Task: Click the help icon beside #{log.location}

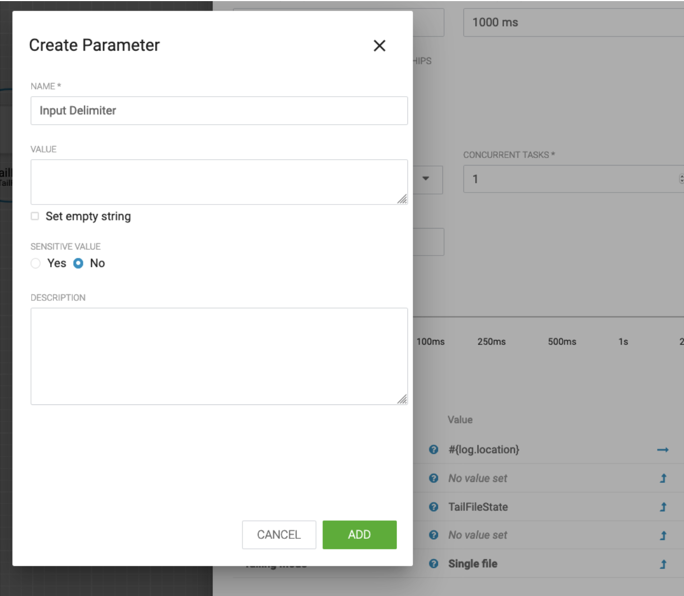Action: 433,450
